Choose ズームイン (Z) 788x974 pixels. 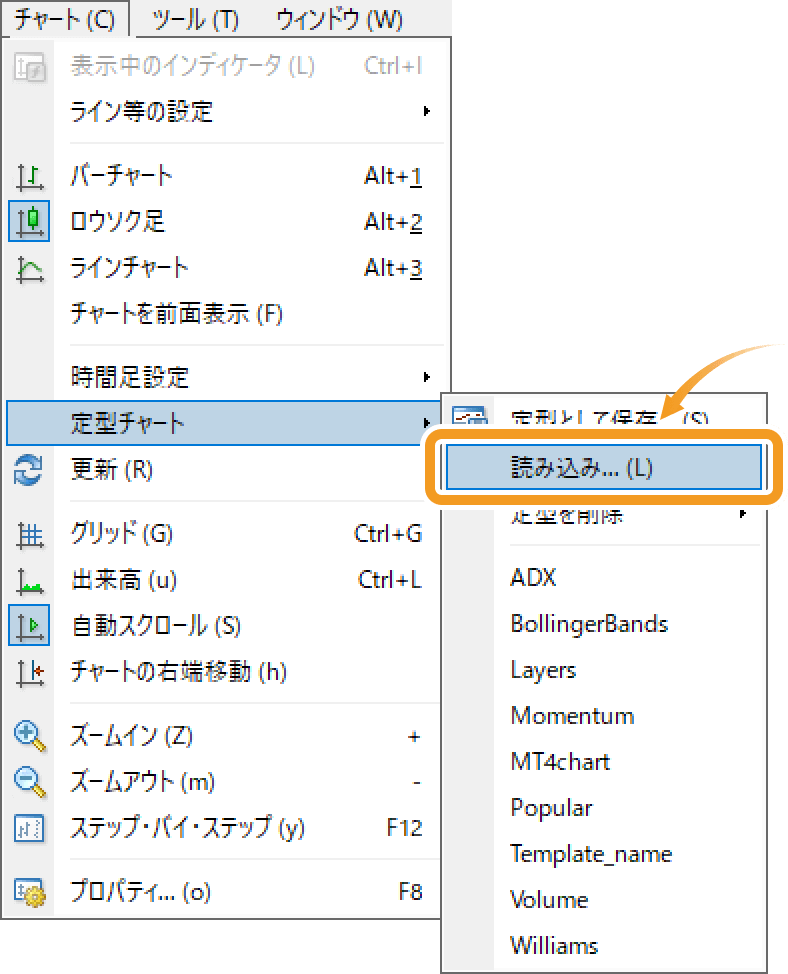[224, 737]
